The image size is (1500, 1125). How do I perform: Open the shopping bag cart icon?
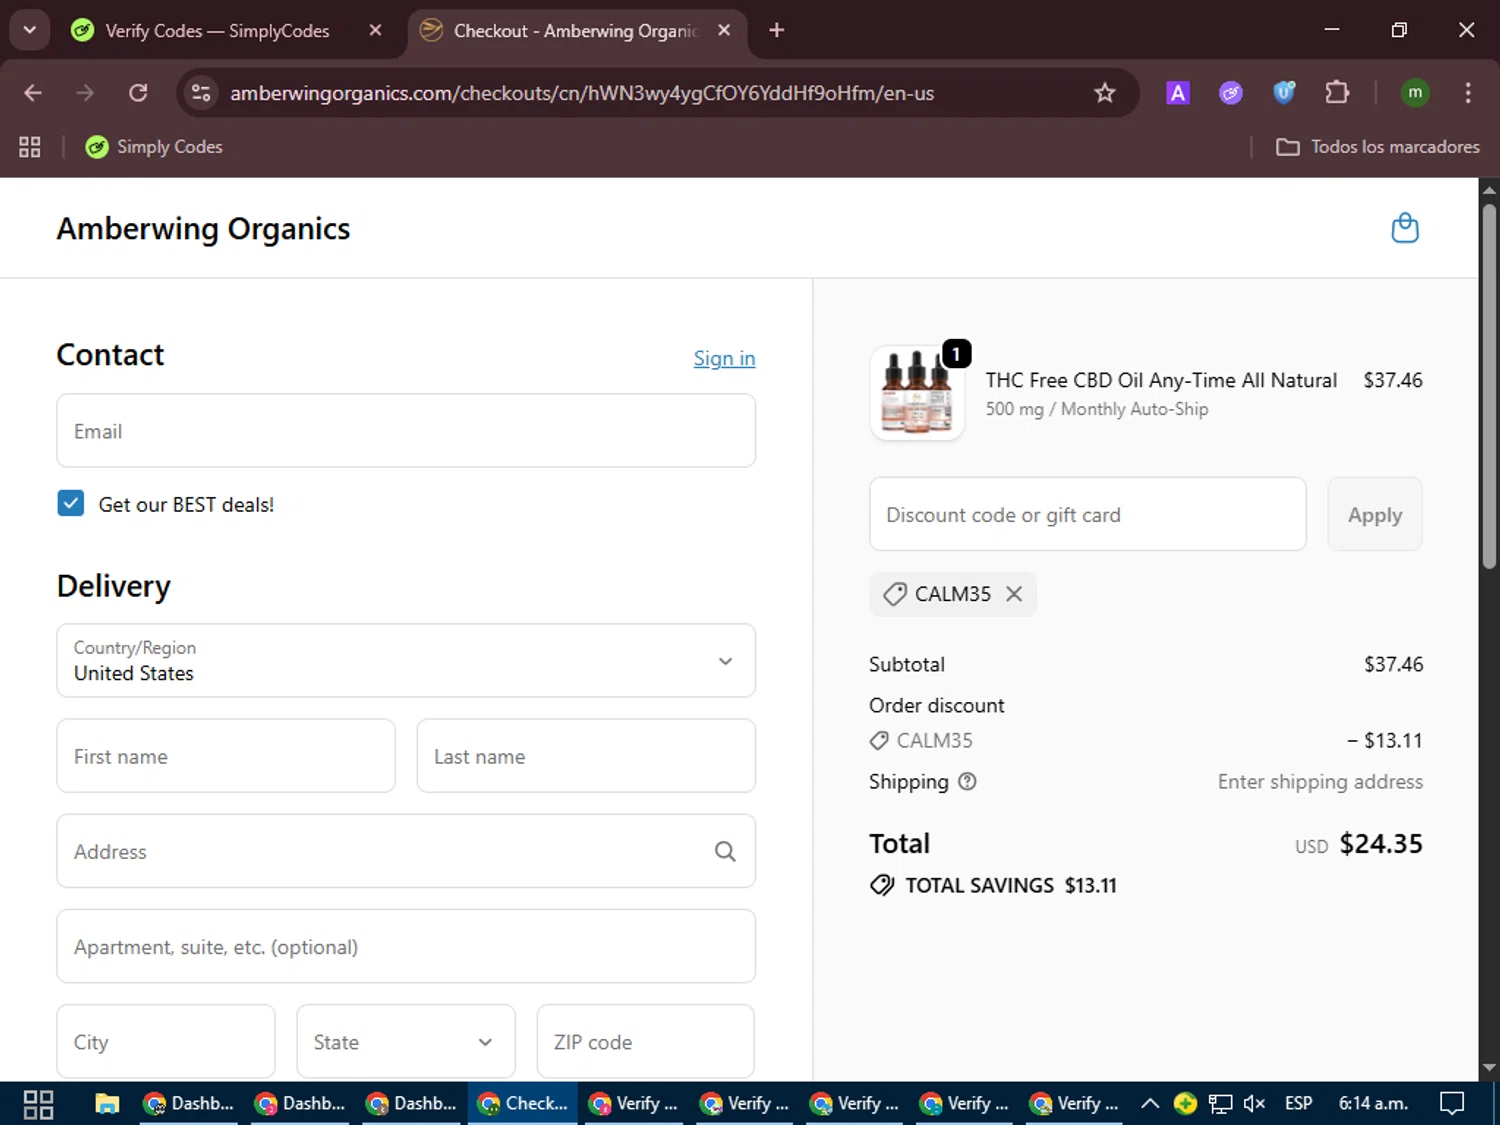point(1405,228)
